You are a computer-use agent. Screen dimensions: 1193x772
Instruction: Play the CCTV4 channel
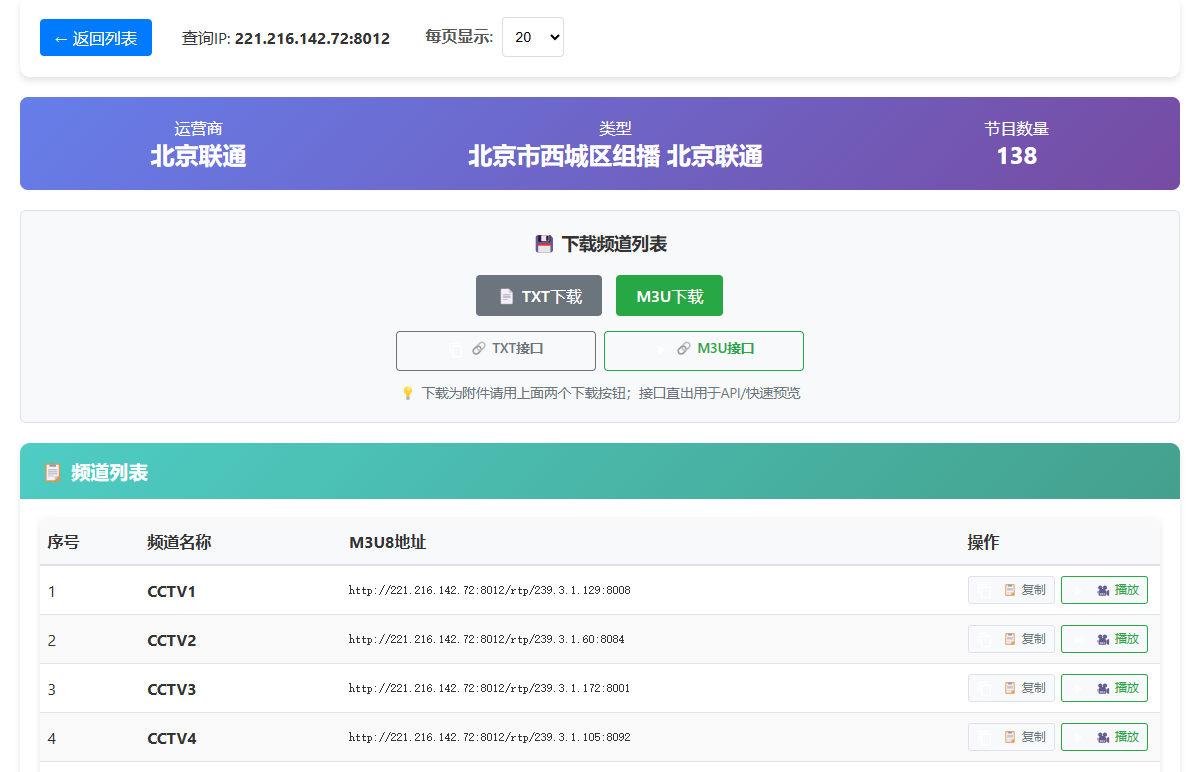point(1104,737)
